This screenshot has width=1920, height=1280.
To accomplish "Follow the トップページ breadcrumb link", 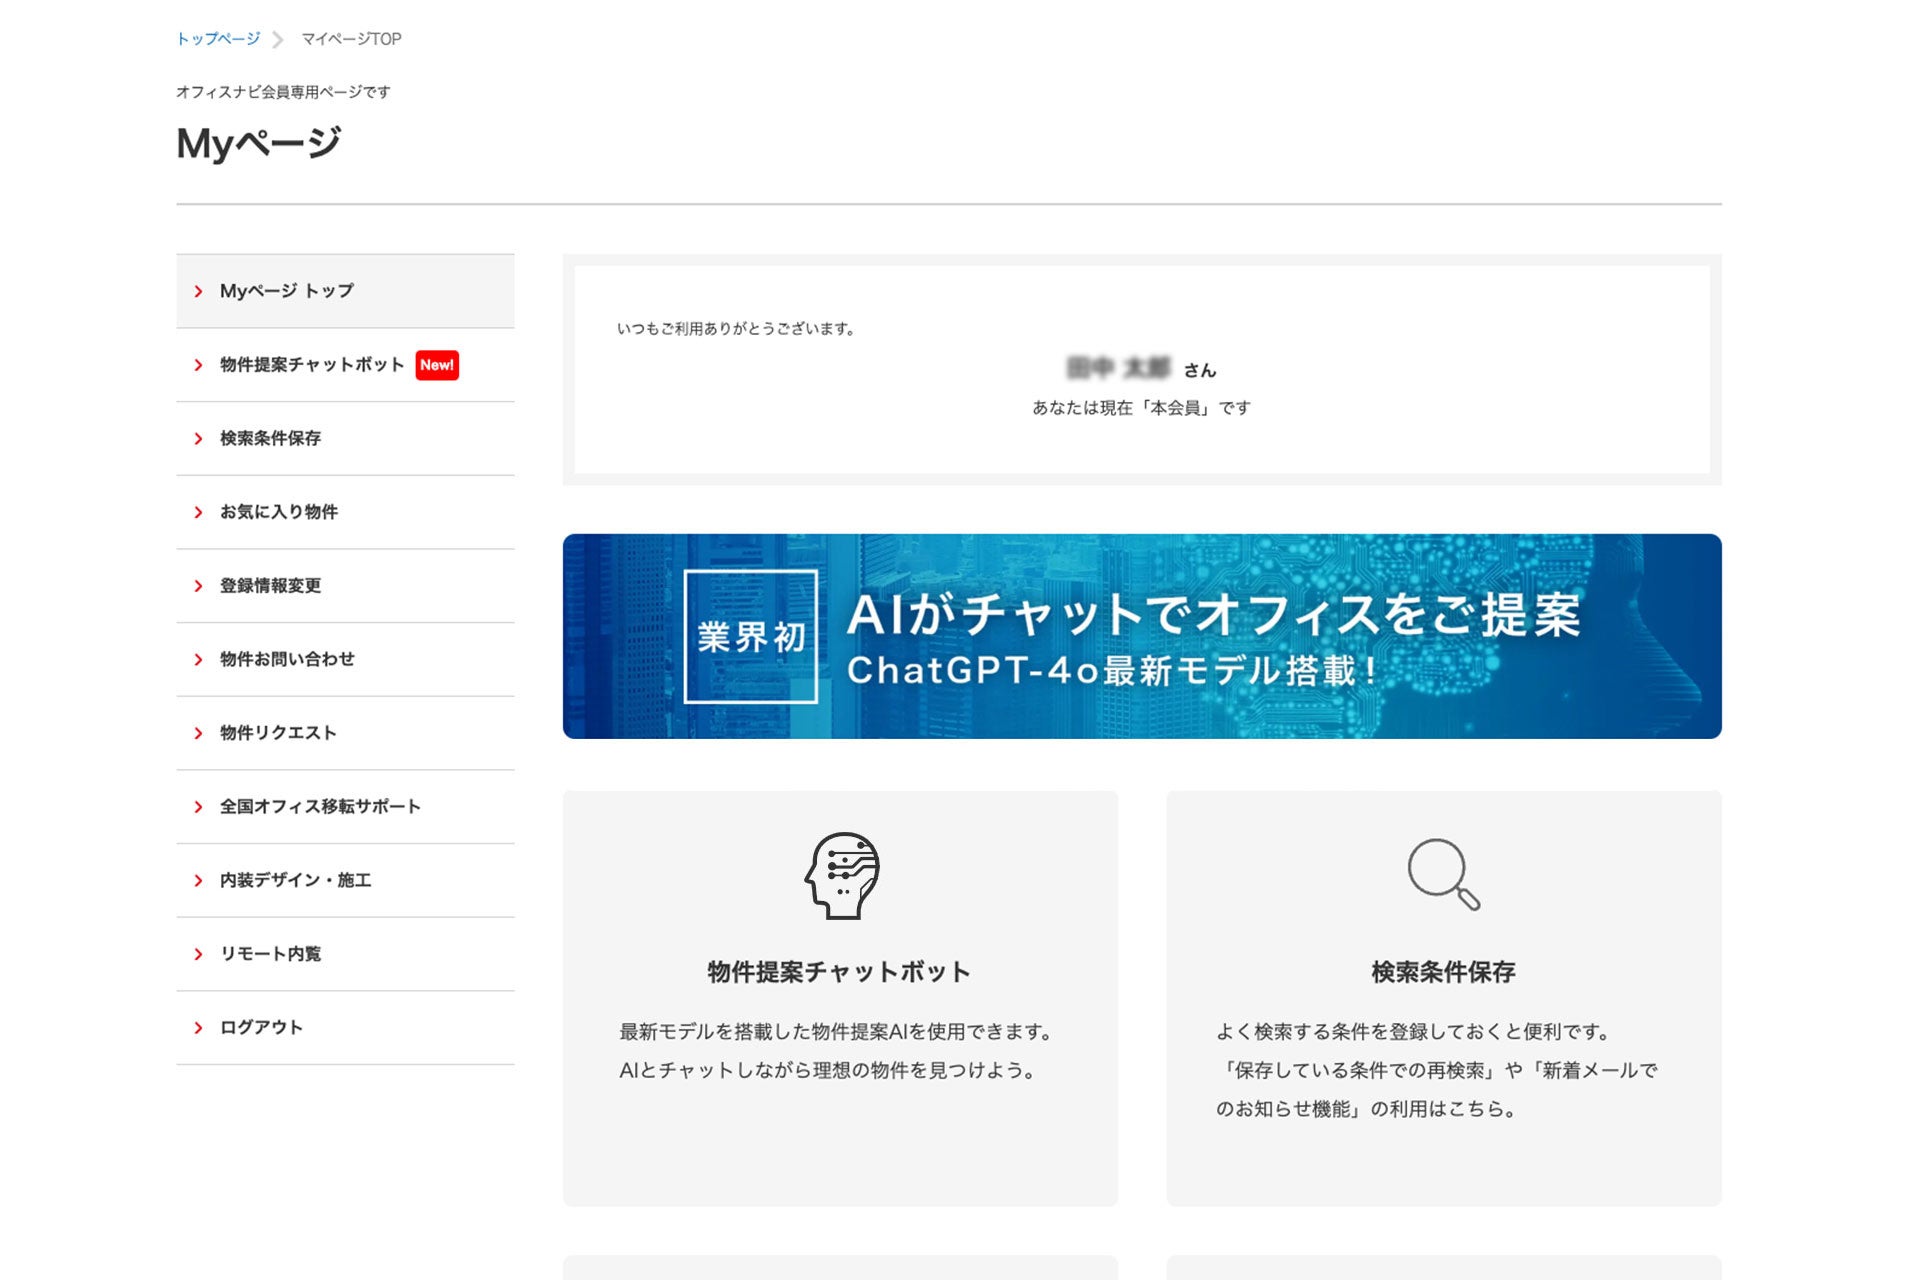I will point(218,39).
